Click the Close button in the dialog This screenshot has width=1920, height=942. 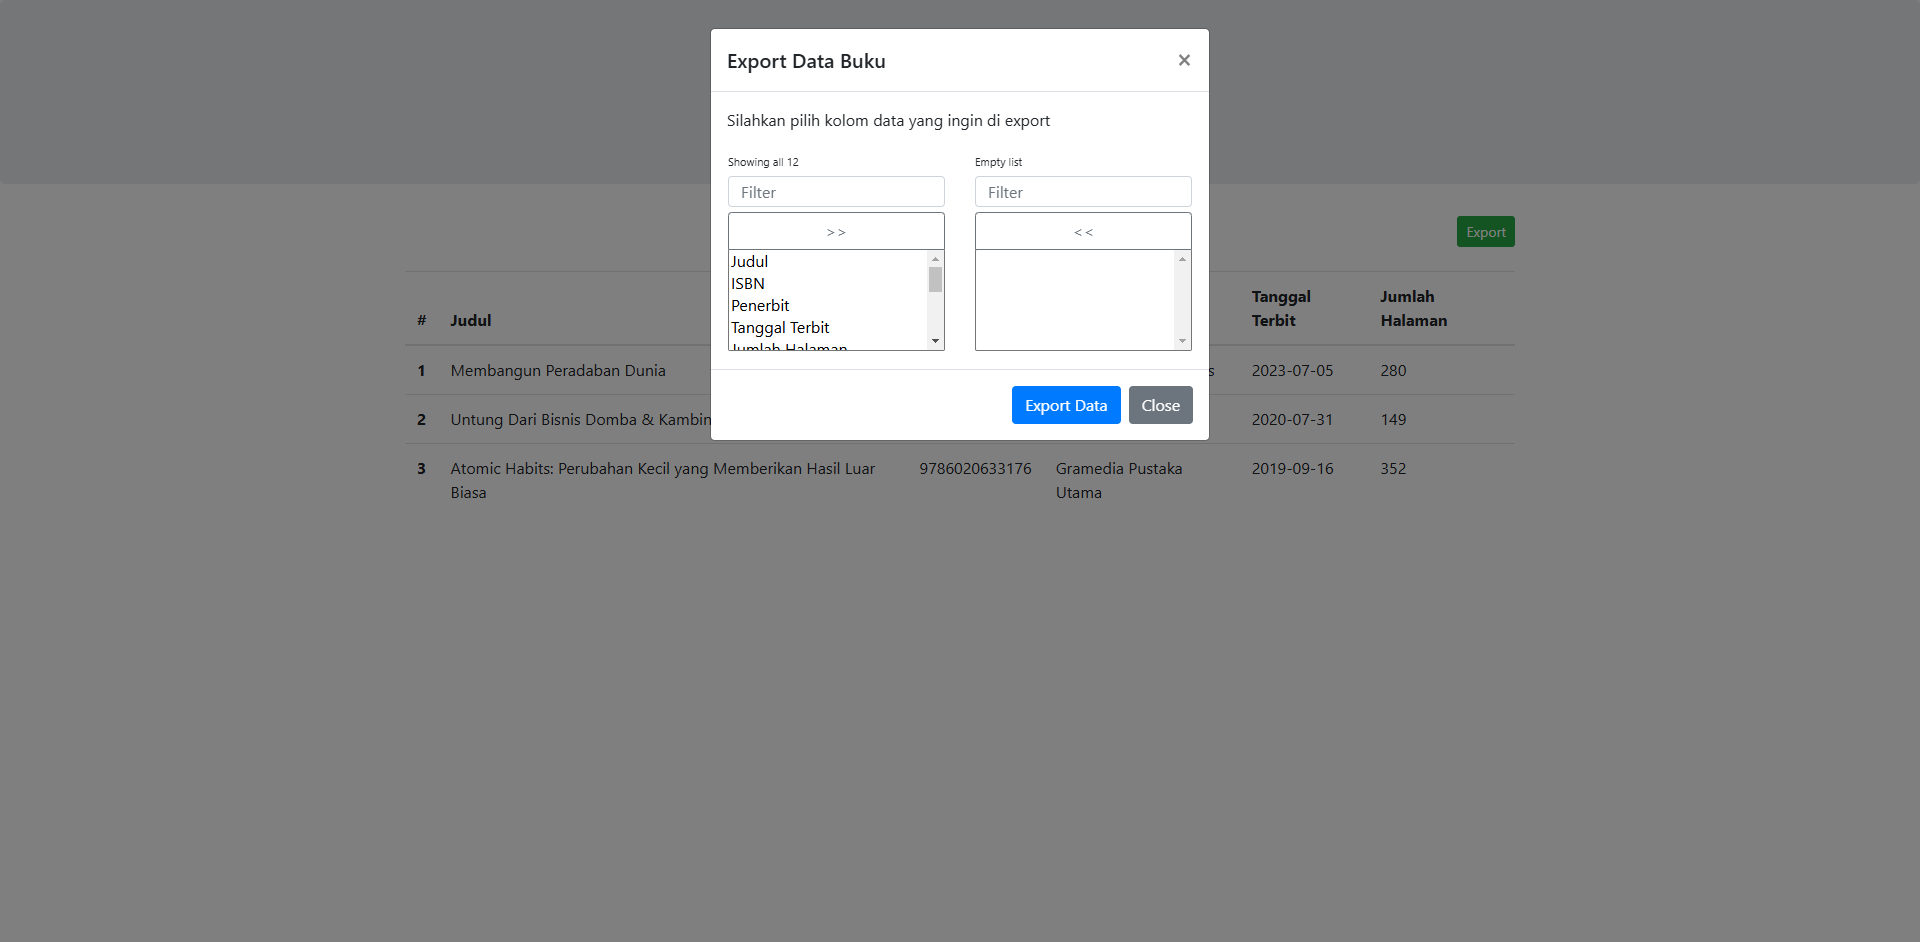(1160, 405)
